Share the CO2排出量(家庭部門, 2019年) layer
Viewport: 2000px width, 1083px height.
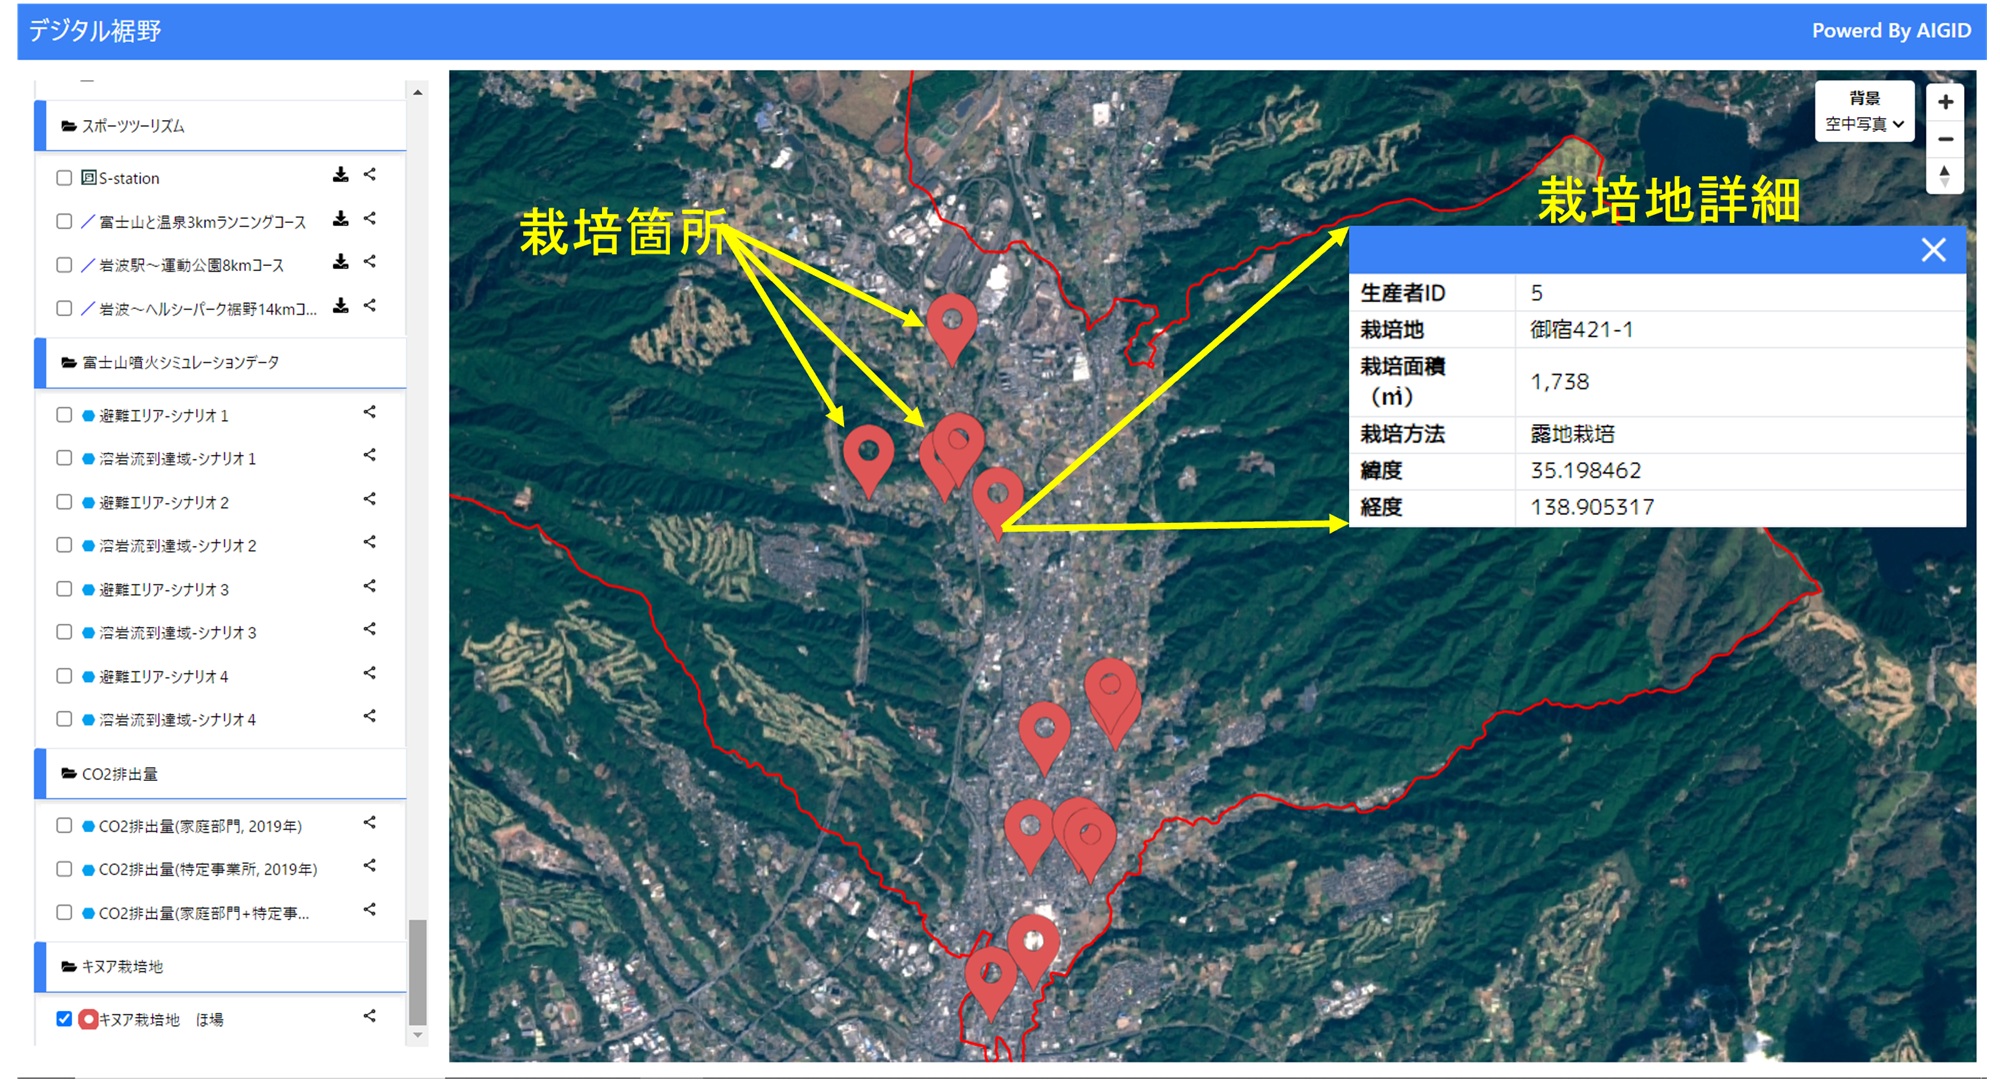(370, 823)
